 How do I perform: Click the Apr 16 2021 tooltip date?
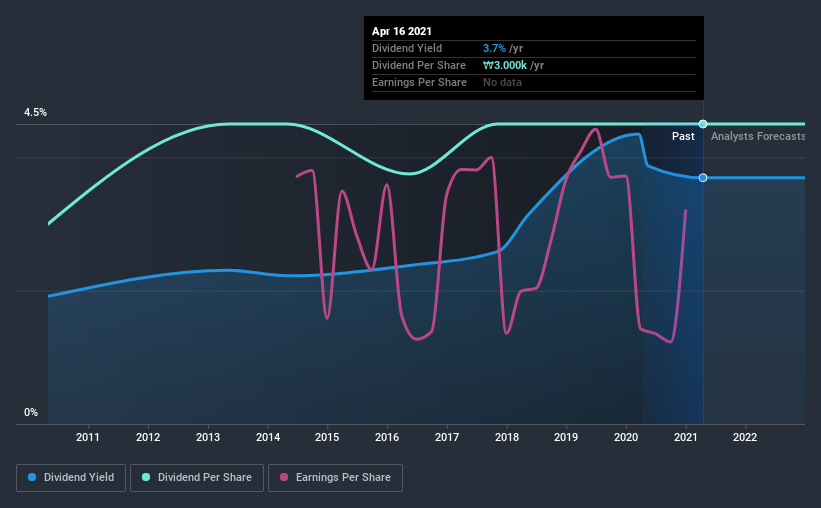402,31
